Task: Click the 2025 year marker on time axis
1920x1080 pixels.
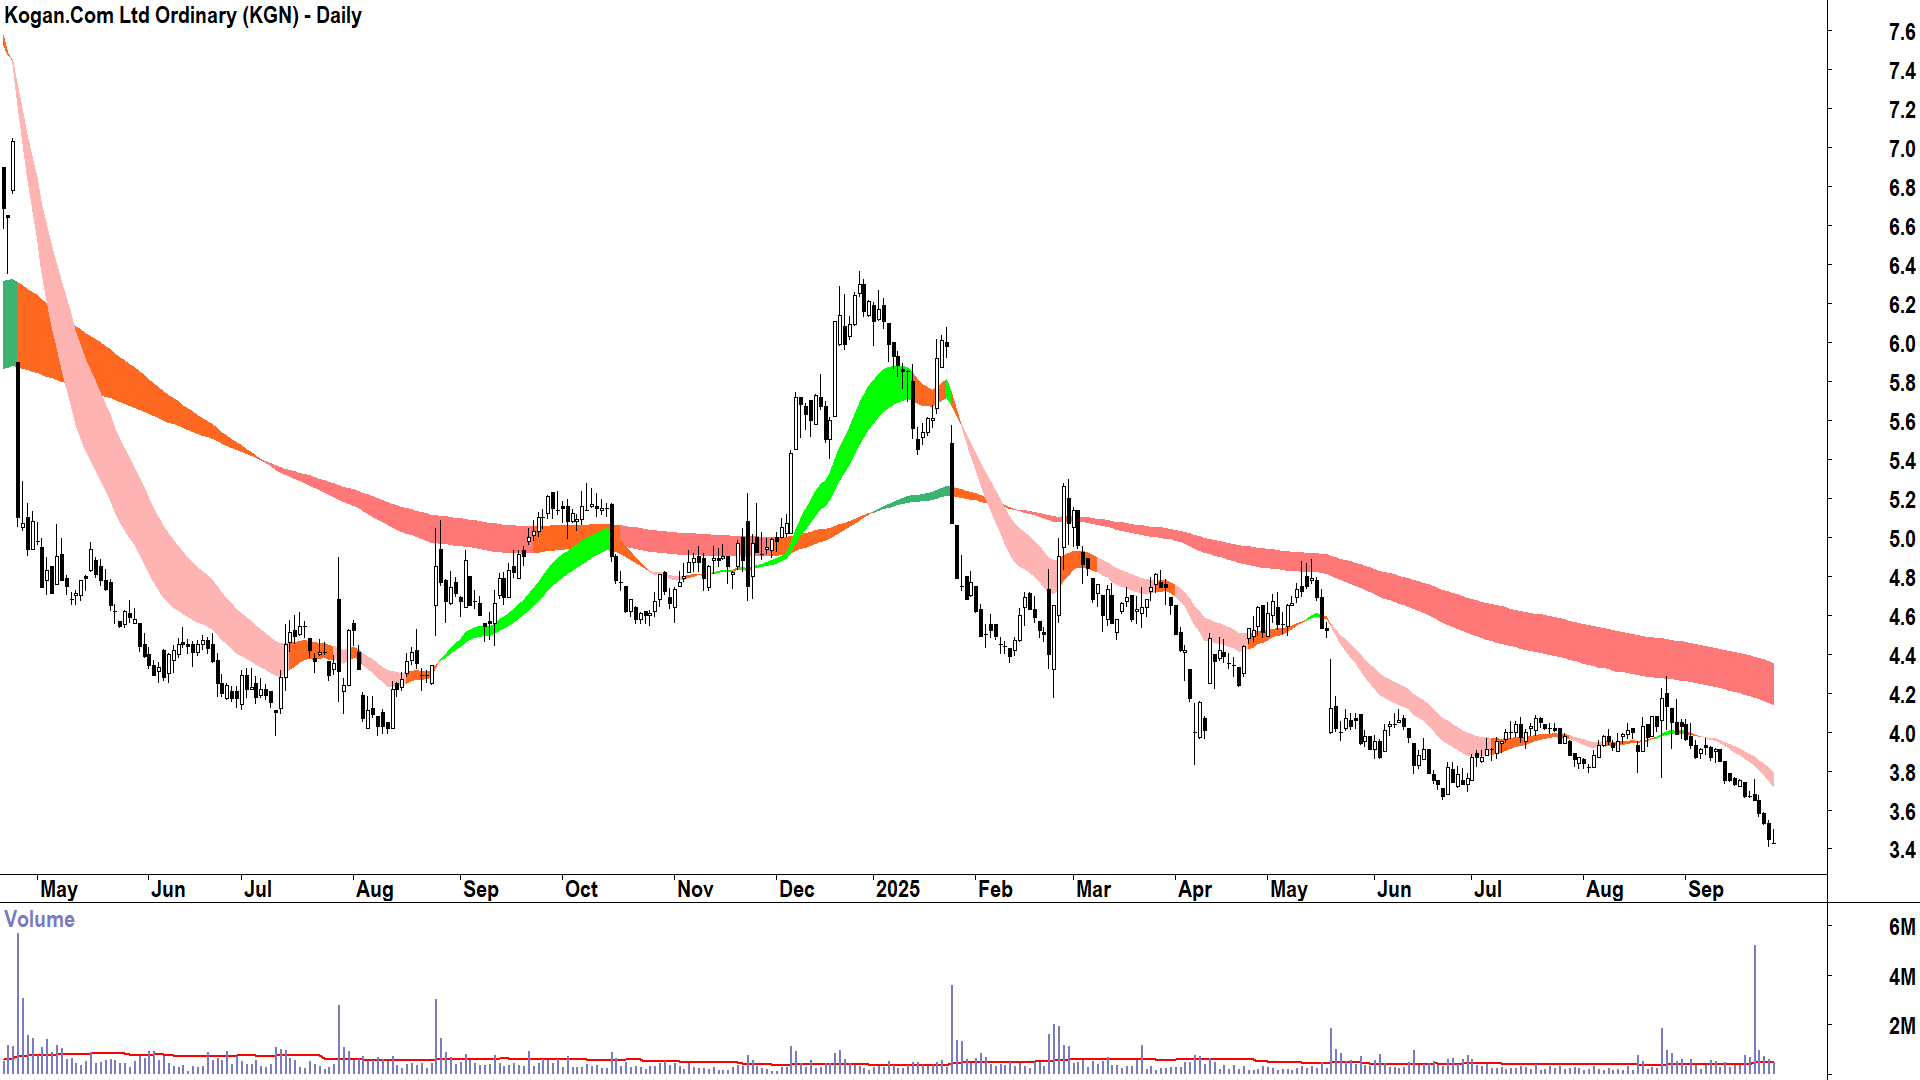Action: [x=897, y=889]
